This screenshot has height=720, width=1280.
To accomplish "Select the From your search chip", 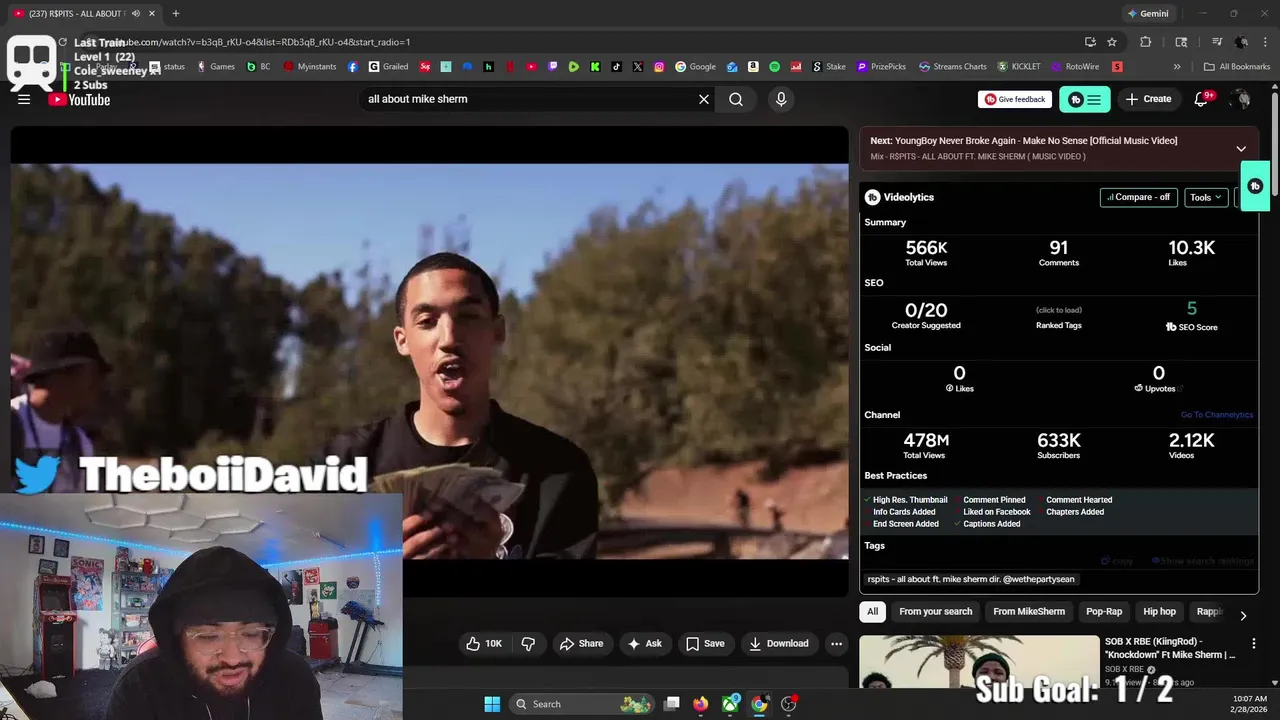I will 936,611.
